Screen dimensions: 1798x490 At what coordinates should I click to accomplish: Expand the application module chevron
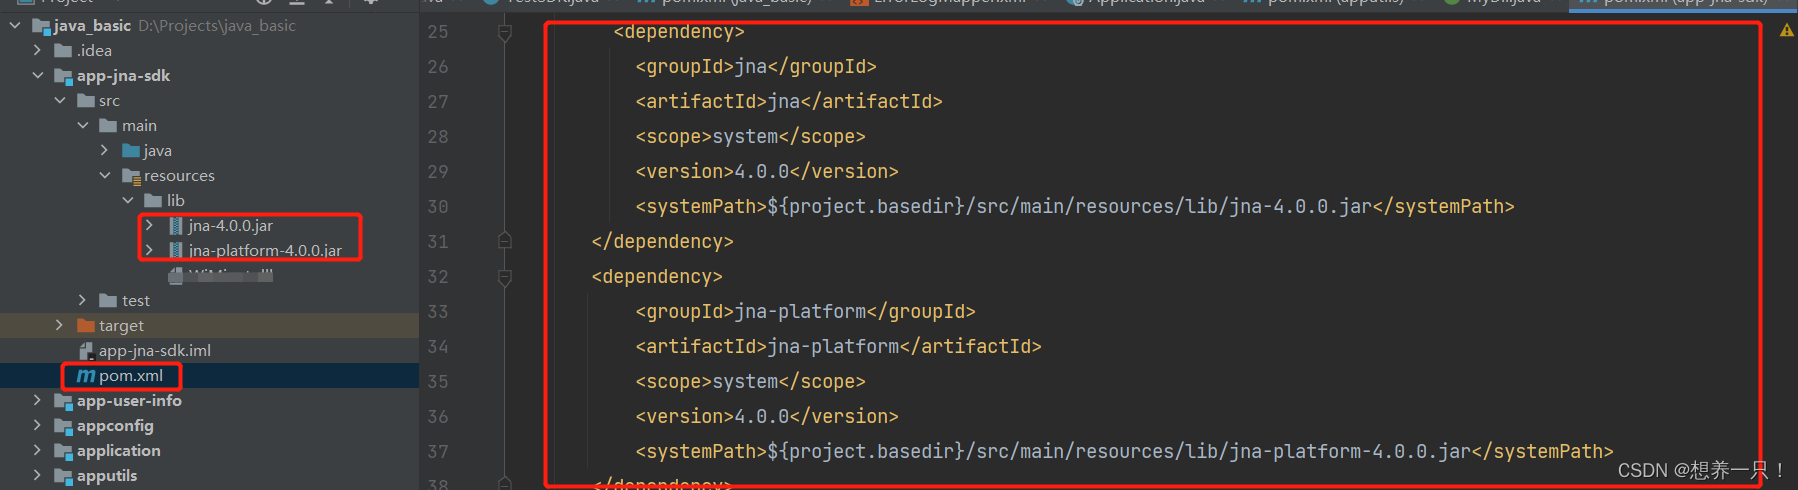tap(37, 450)
